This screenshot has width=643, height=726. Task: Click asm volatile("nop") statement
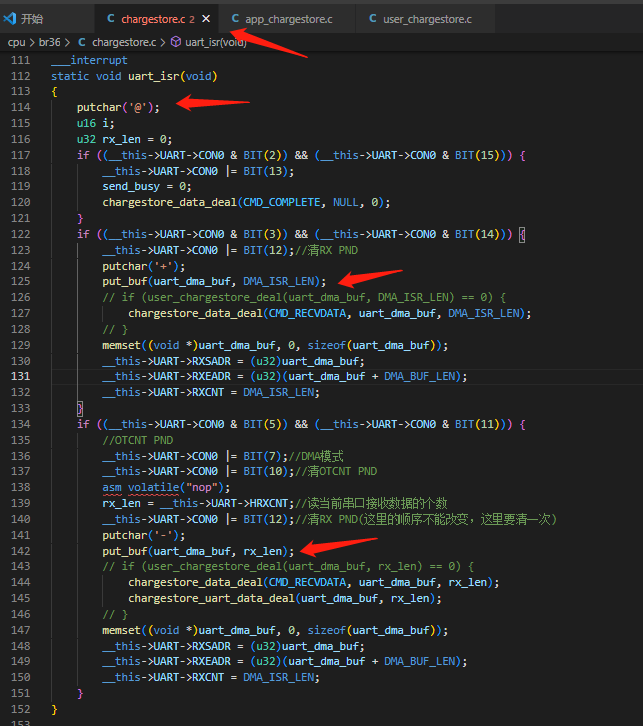coord(166,488)
